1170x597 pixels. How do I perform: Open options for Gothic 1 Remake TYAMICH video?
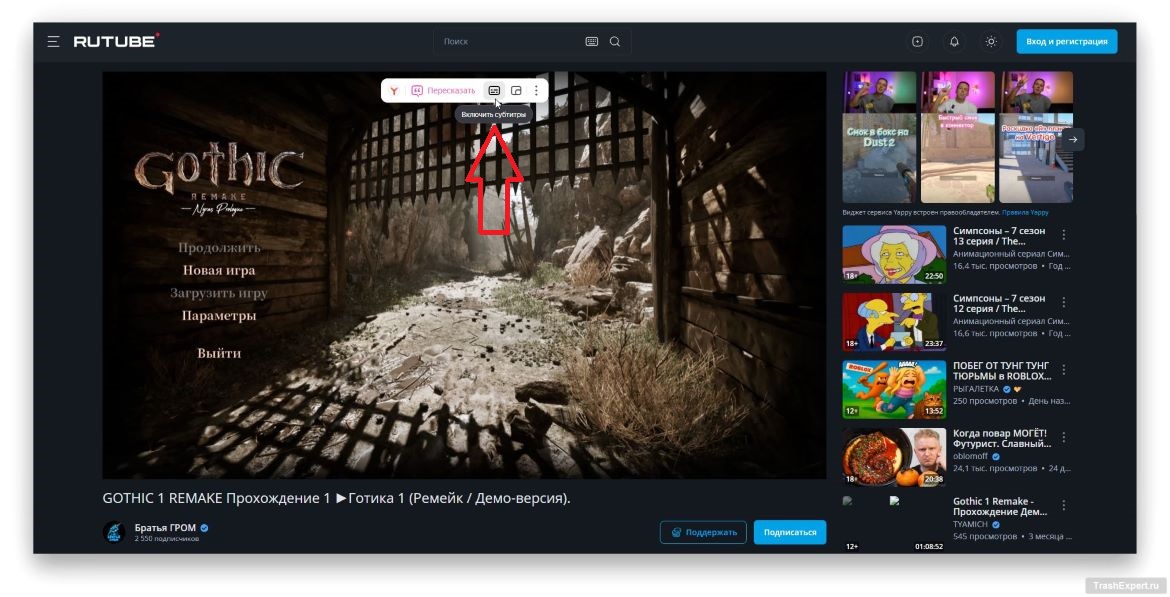[x=1064, y=505]
